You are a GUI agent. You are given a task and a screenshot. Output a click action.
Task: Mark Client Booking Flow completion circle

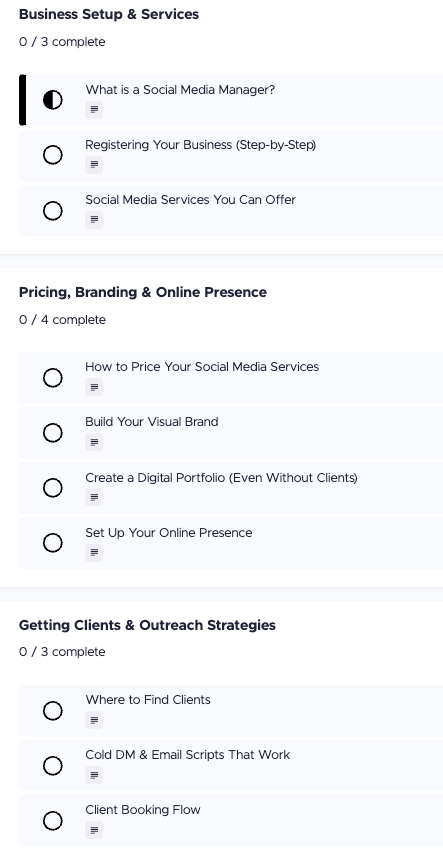(x=53, y=821)
